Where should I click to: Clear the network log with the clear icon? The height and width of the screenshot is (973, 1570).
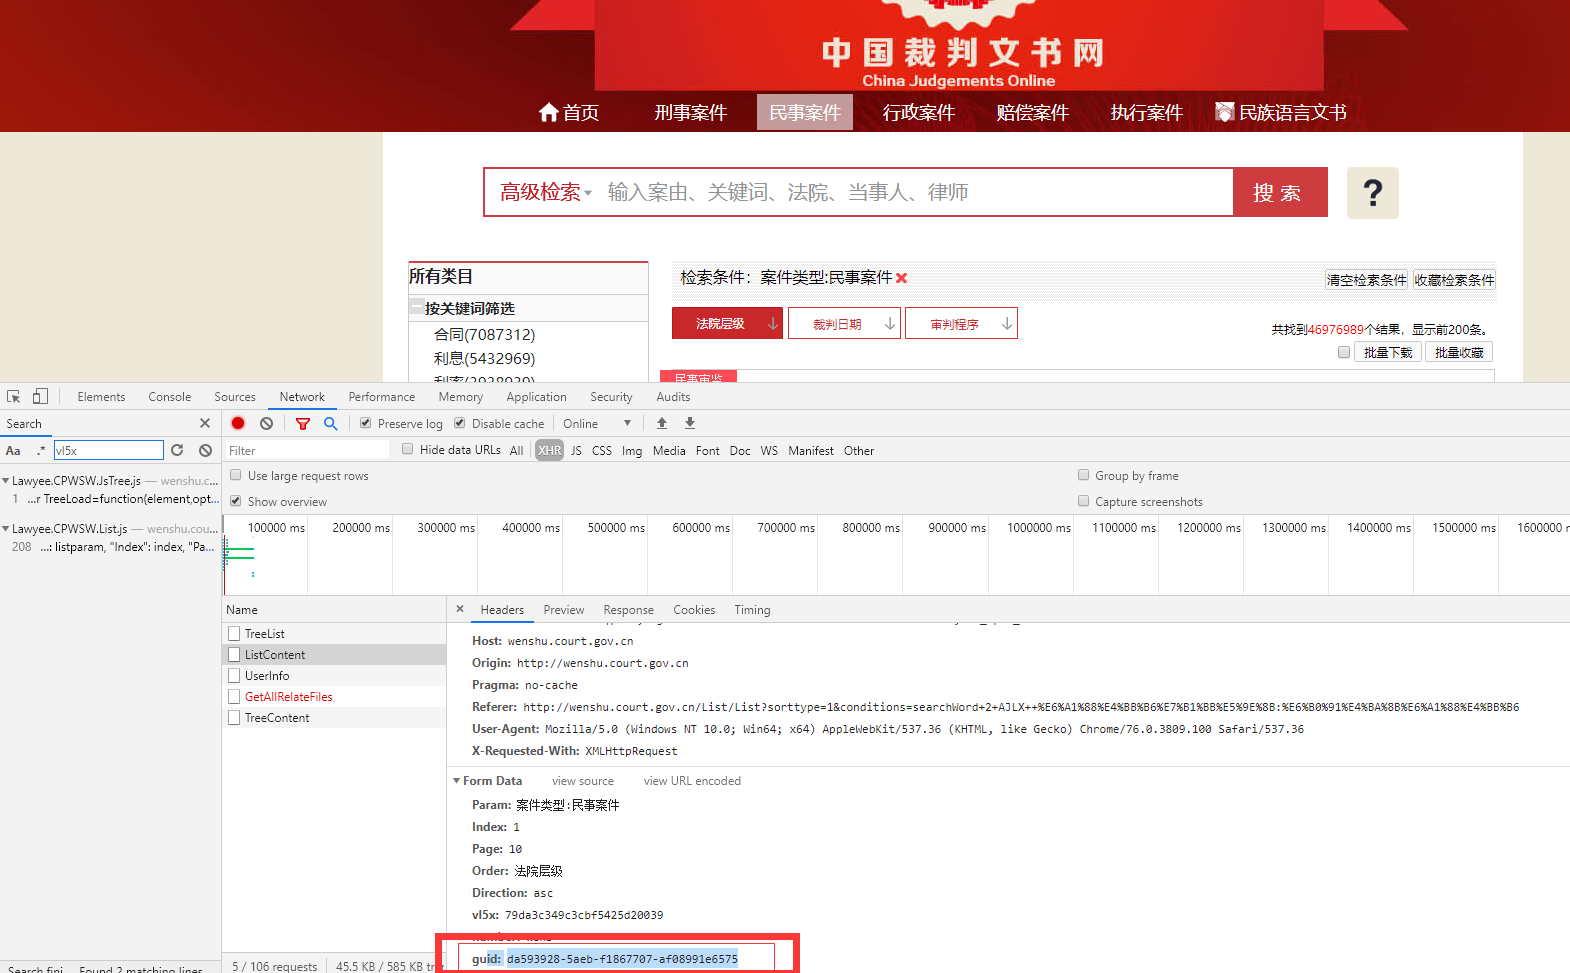pos(266,423)
